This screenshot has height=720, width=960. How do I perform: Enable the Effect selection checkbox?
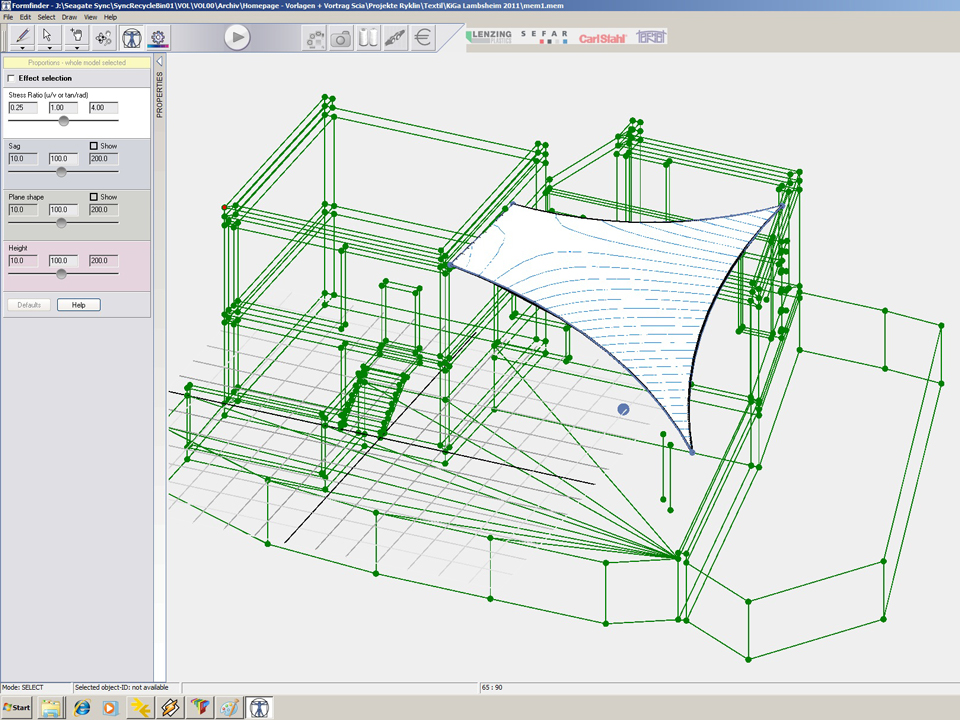pos(12,78)
